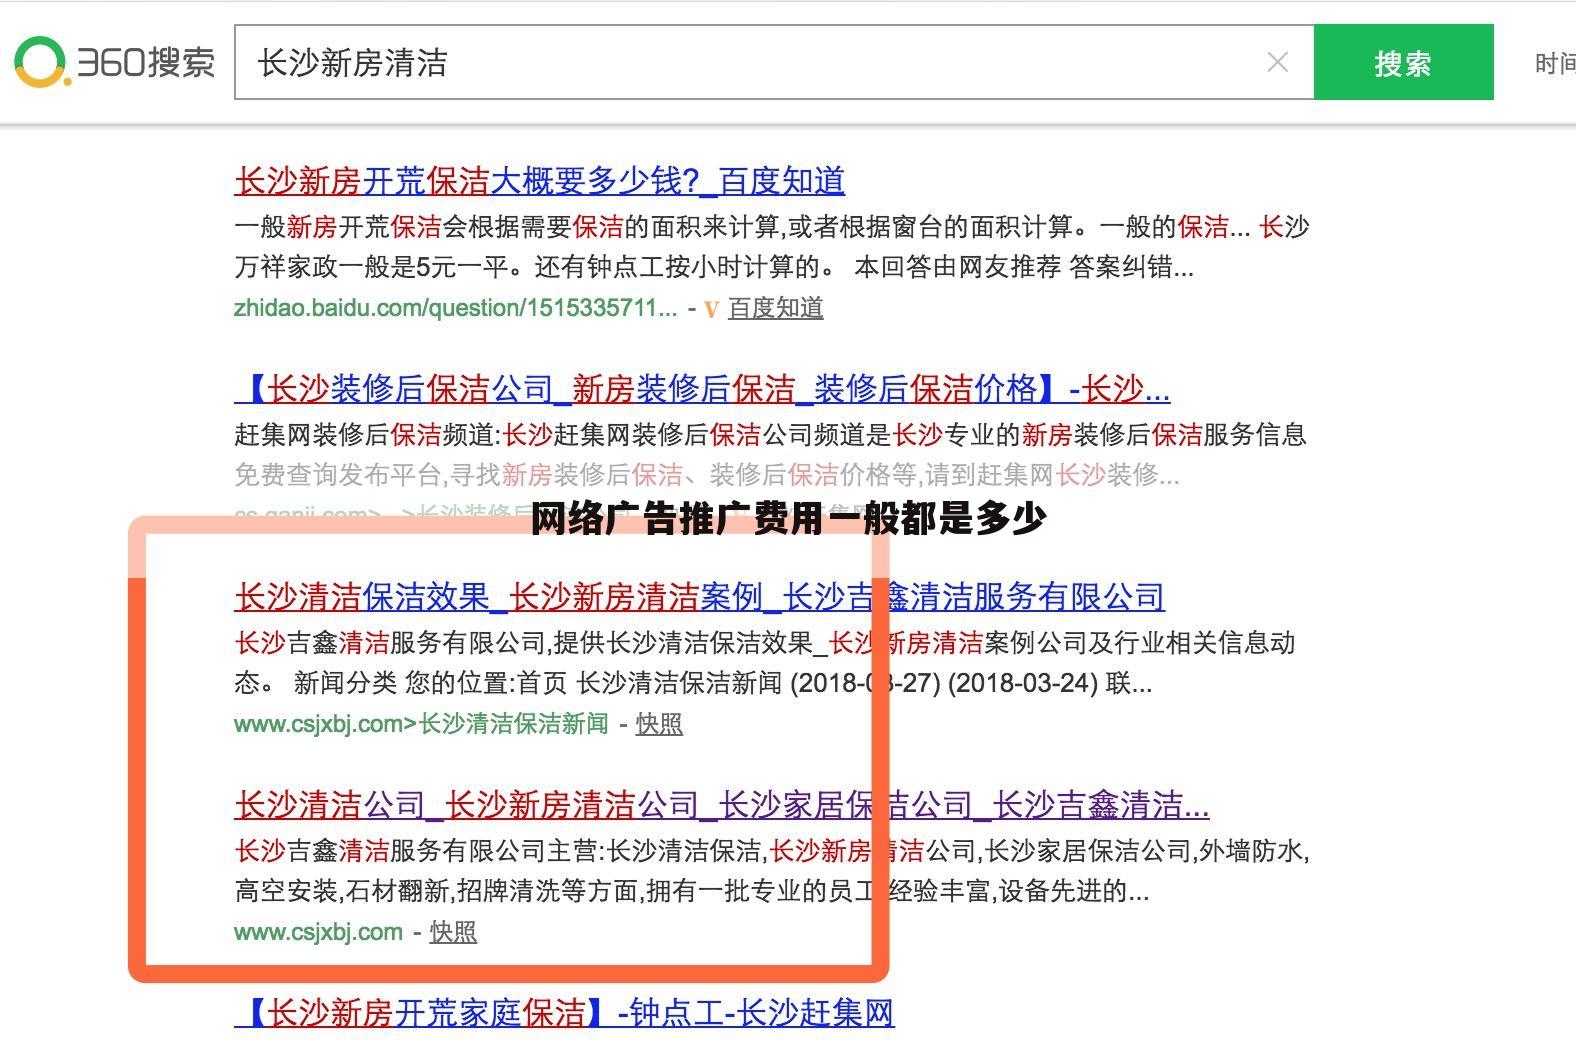Image resolution: width=1576 pixels, height=1040 pixels.
Task: Open the 360搜索 logo homepage
Action: tap(115, 62)
